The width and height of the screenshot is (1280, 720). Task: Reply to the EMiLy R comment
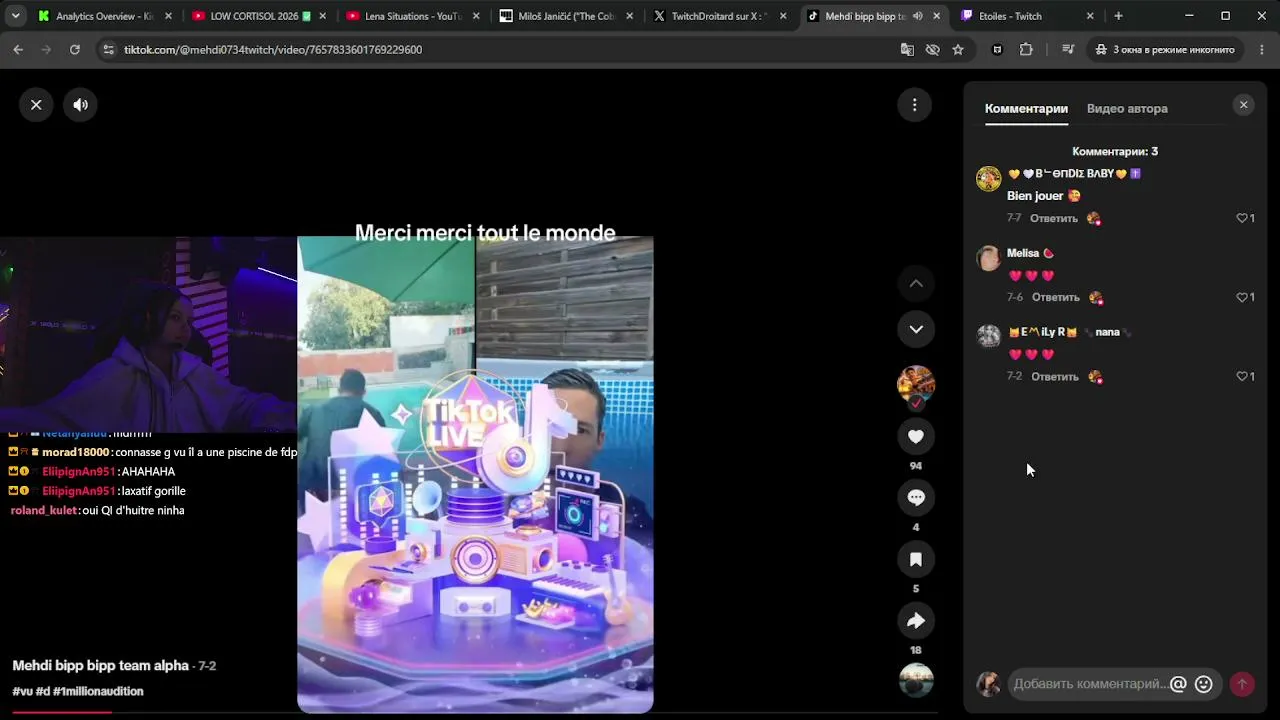point(1055,376)
